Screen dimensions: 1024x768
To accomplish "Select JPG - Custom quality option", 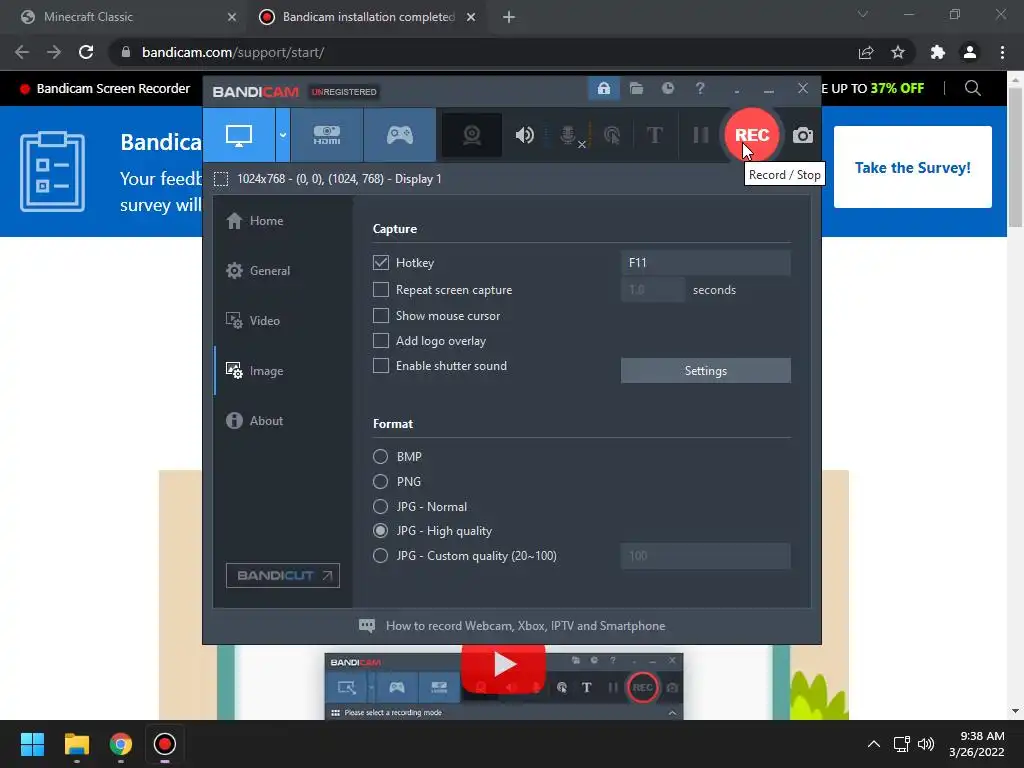I will pos(380,556).
